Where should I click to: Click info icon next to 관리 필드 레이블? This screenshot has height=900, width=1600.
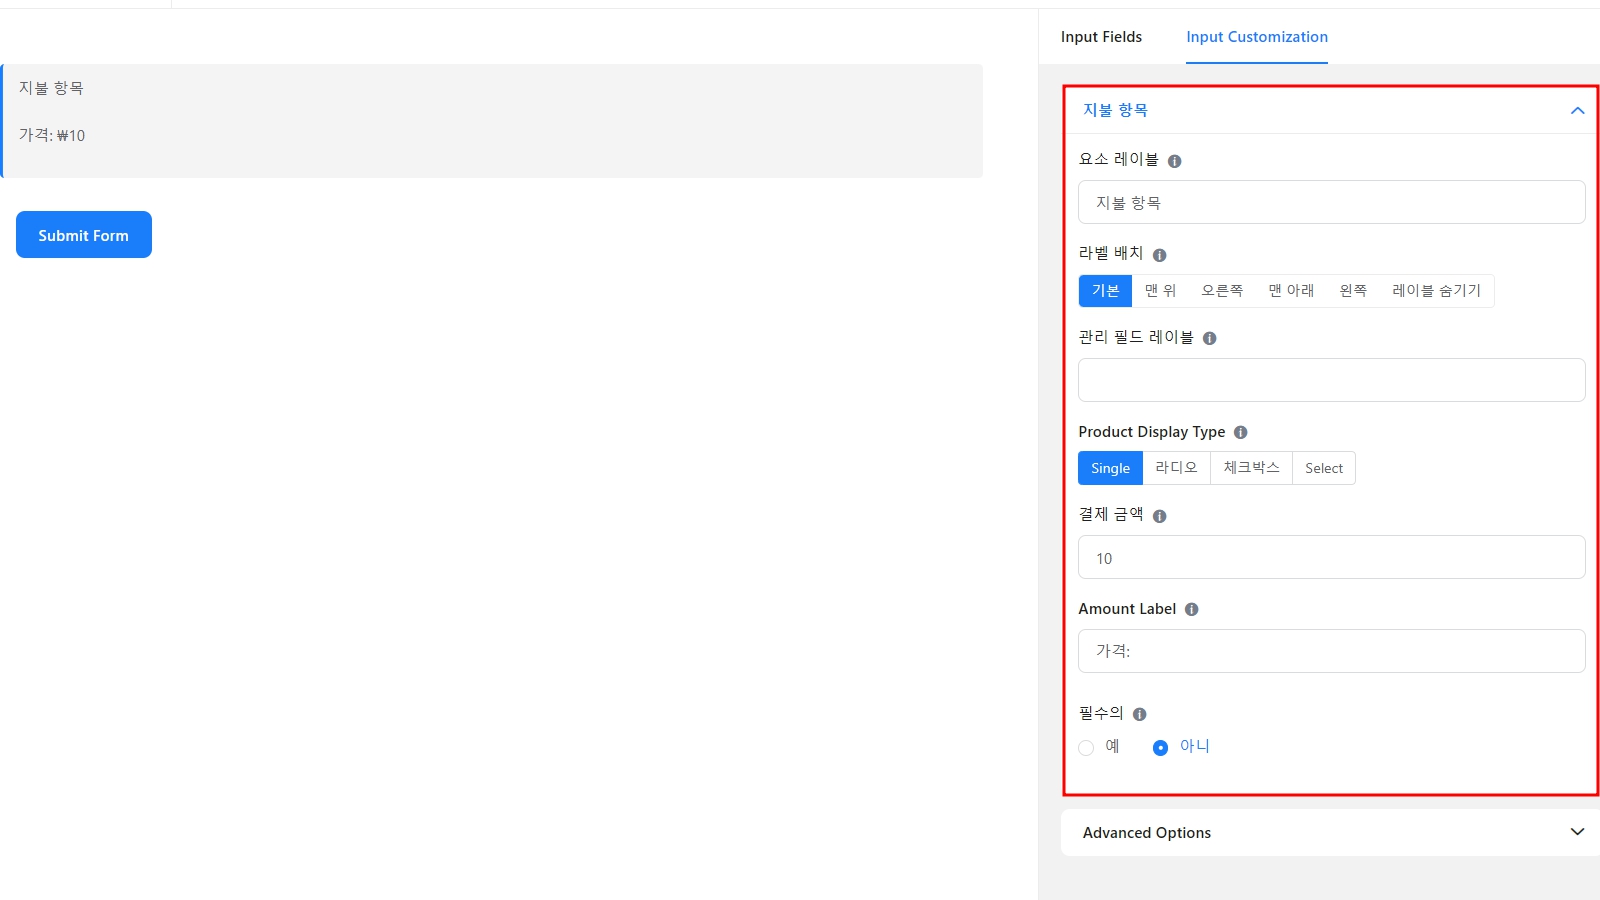click(x=1209, y=338)
